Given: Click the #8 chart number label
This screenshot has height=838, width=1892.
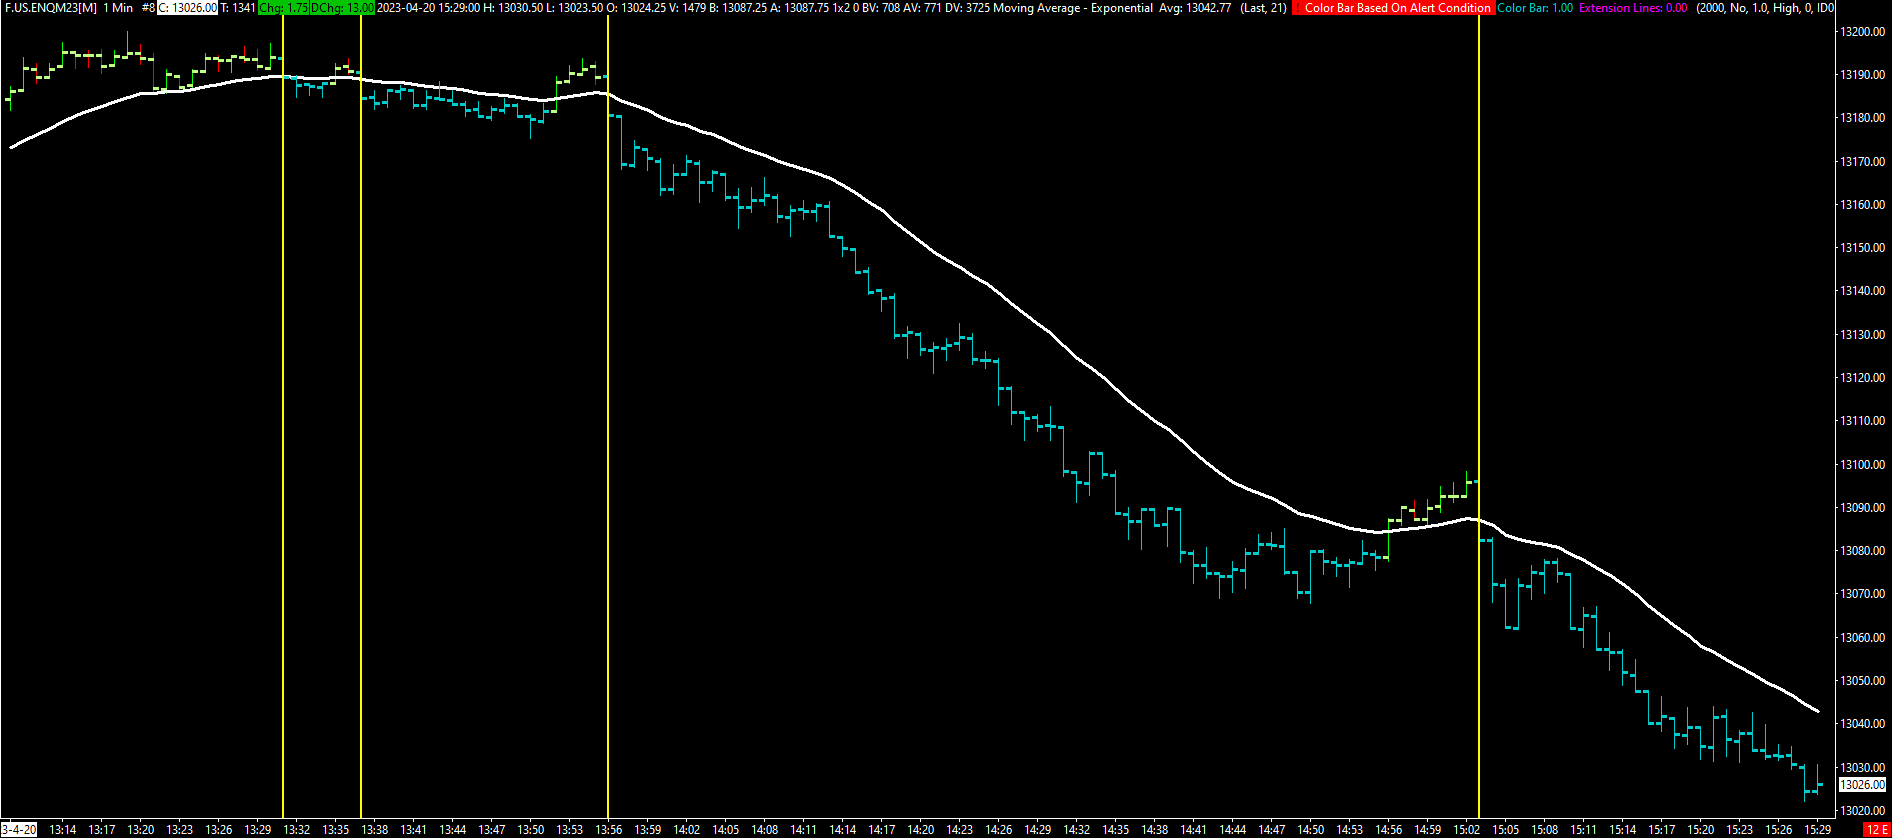Looking at the screenshot, I should point(148,8).
